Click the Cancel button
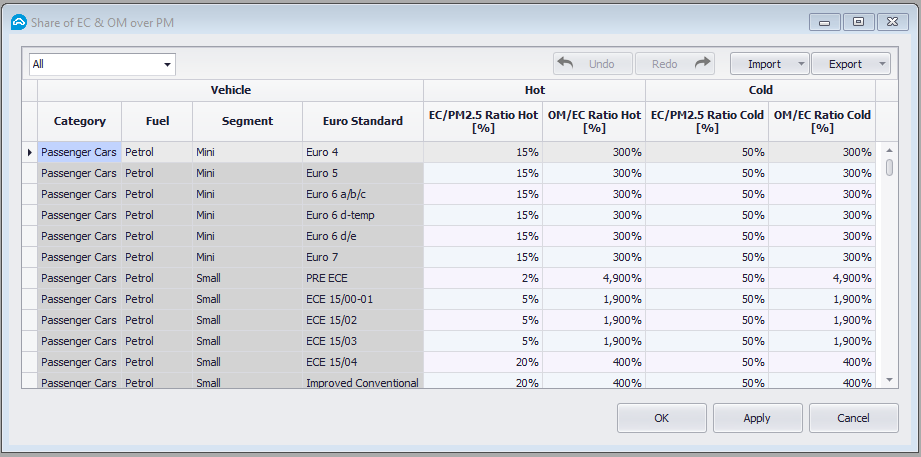 pos(853,418)
